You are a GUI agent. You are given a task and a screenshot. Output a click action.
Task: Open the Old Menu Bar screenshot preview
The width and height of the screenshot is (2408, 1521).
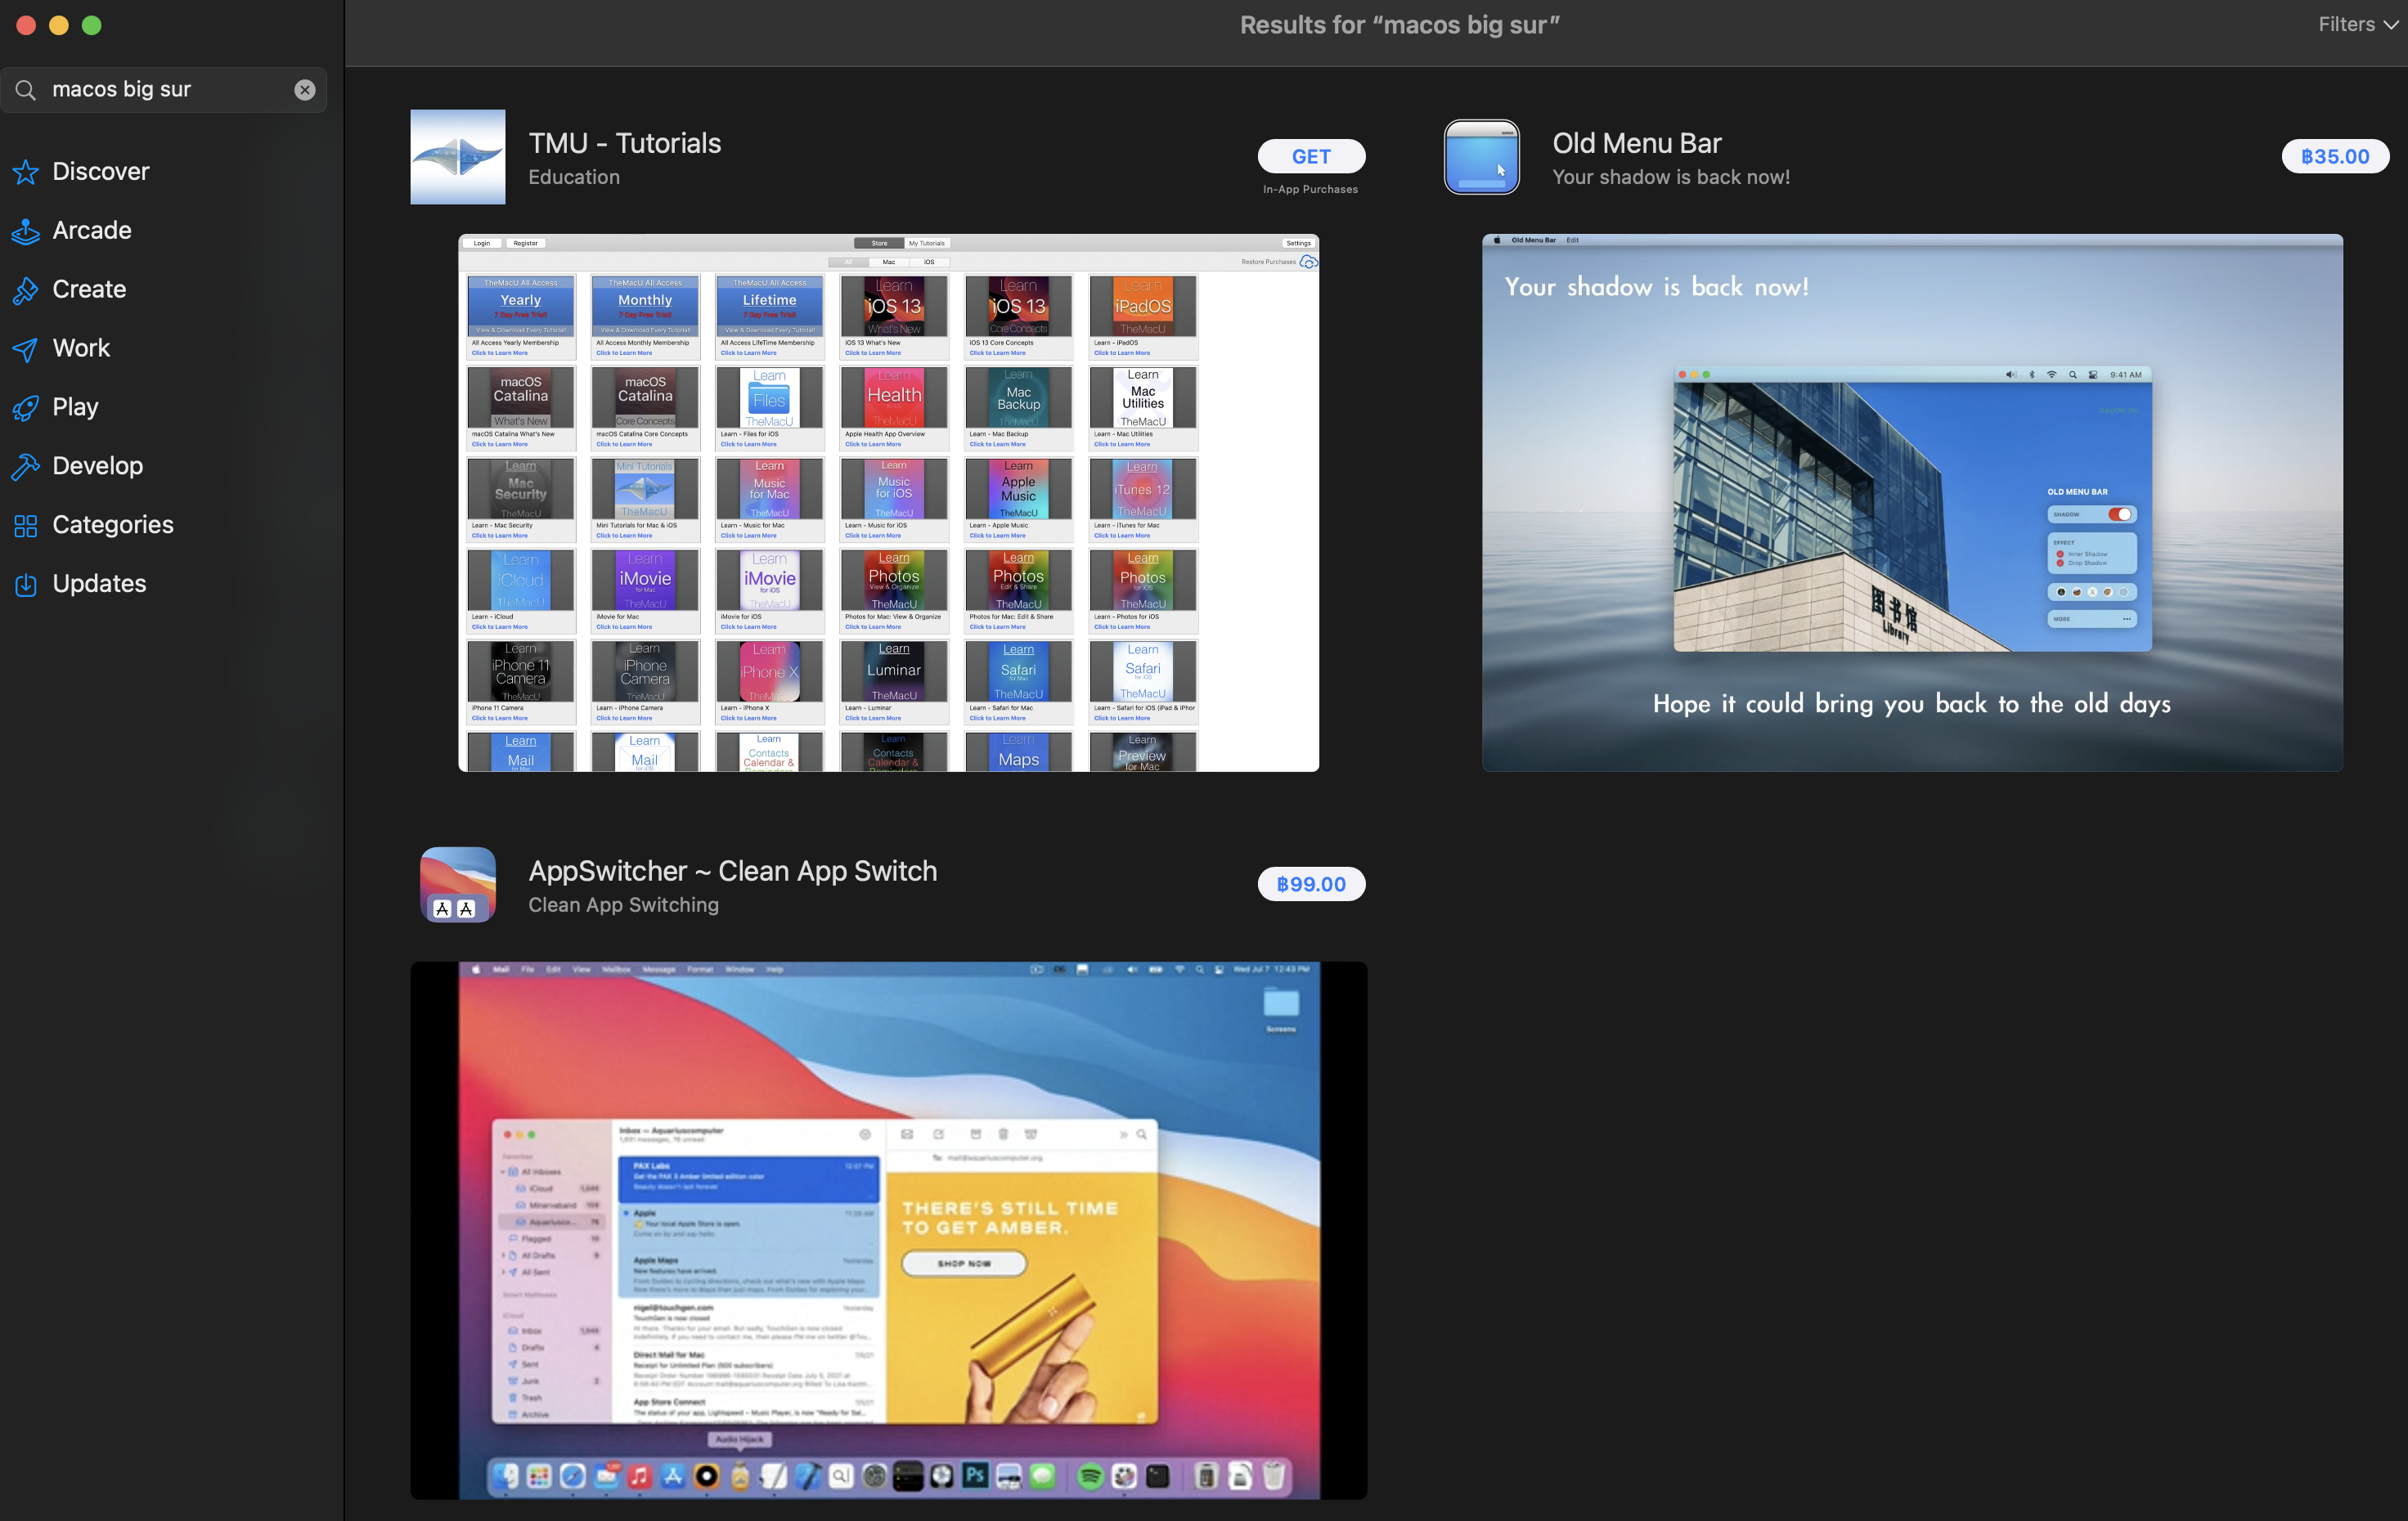(1911, 502)
